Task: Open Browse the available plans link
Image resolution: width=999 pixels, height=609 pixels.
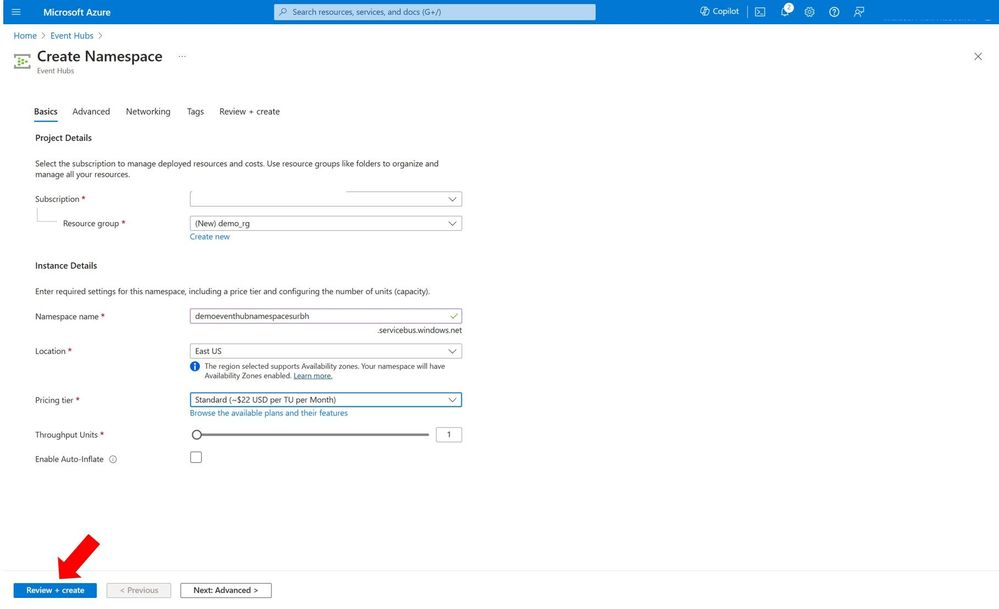Action: pos(269,413)
